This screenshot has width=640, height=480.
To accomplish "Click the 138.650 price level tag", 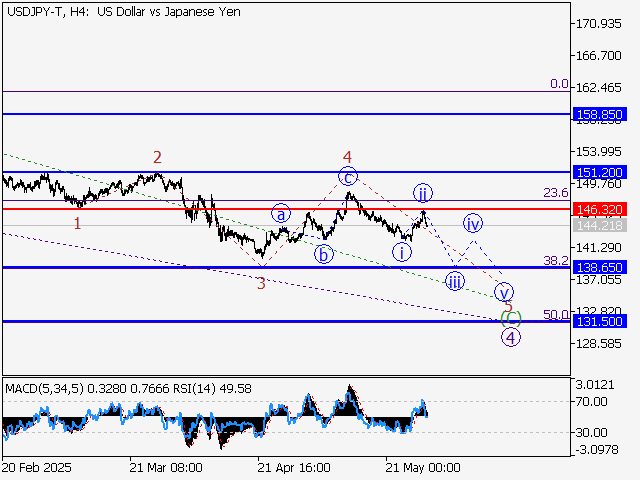I will click(x=600, y=267).
